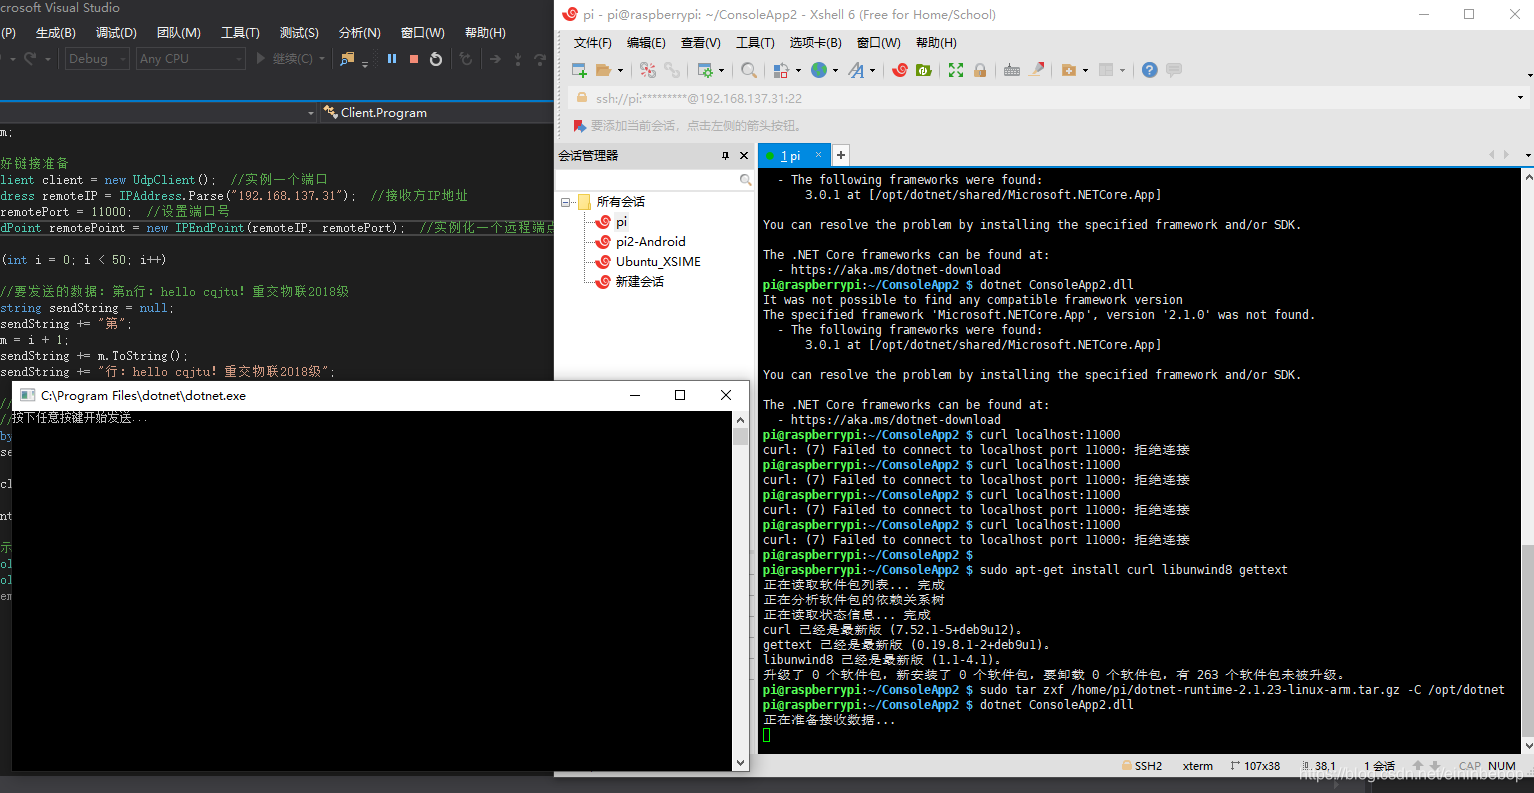Select the Ubuntu_XSIME session

[x=658, y=262]
